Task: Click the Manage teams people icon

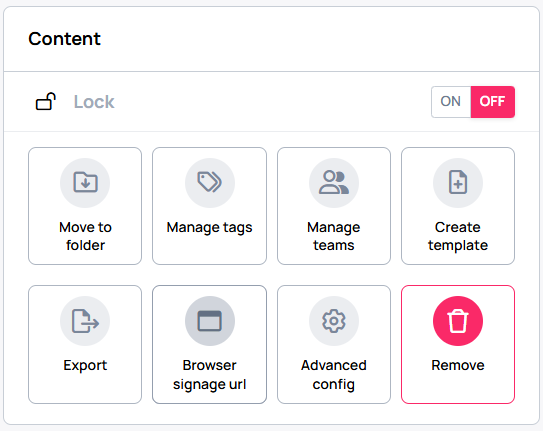Action: point(334,182)
